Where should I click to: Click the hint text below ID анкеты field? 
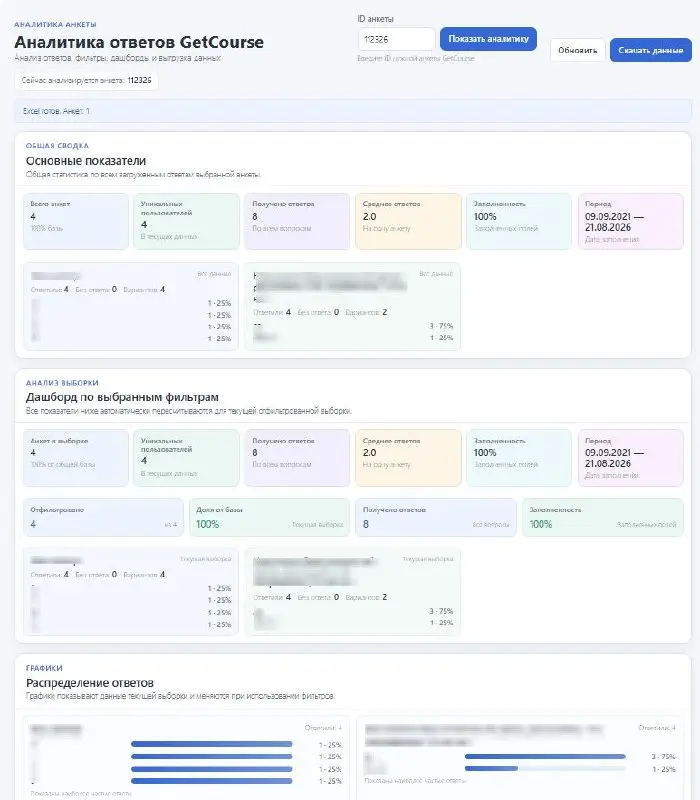pos(416,58)
